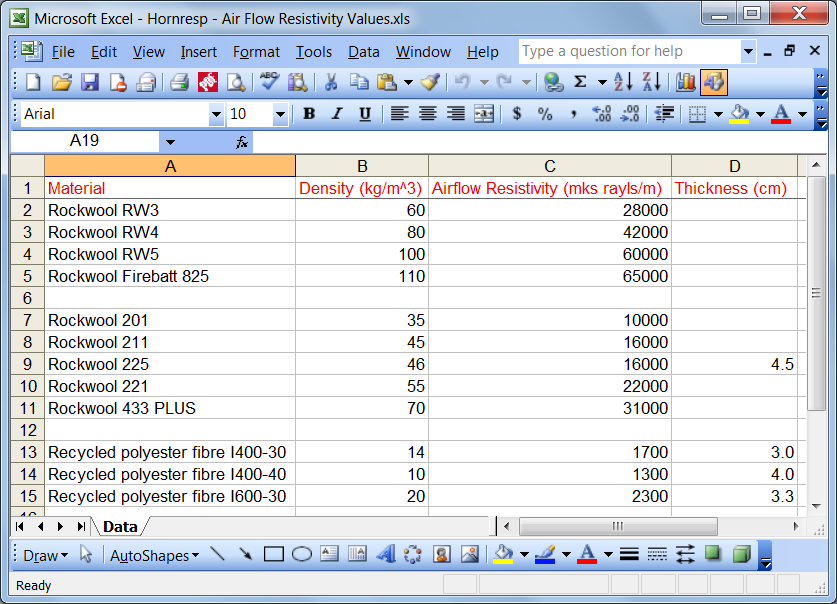Select column C header
The height and width of the screenshot is (604, 837).
pos(549,166)
